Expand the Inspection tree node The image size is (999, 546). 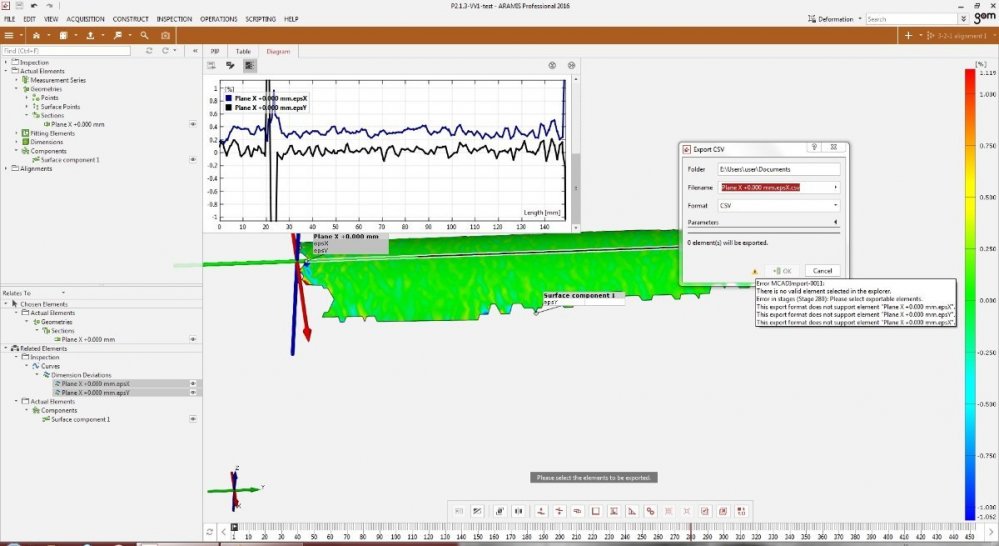(x=5, y=62)
